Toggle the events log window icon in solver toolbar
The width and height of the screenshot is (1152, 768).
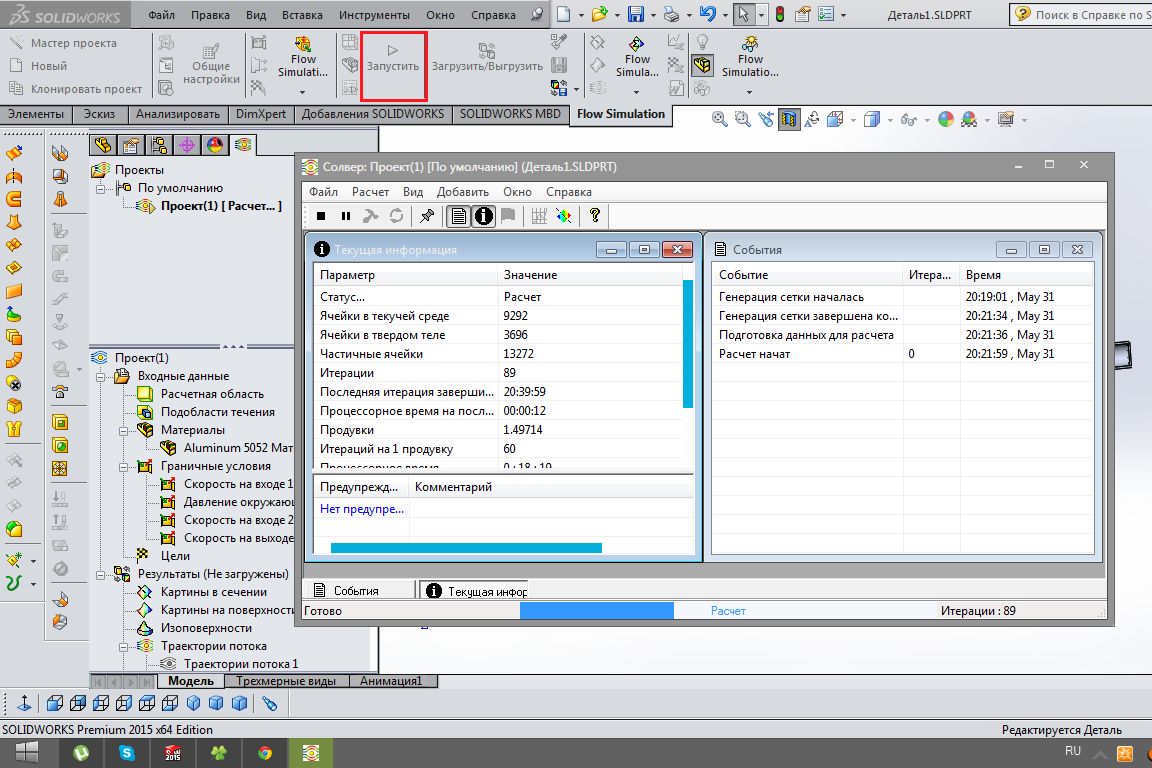pyautogui.click(x=458, y=216)
